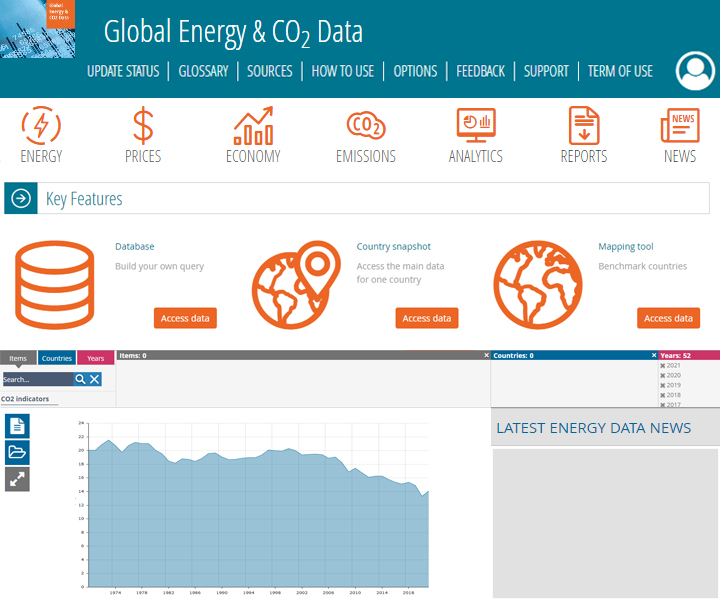Image resolution: width=720 pixels, height=600 pixels.
Task: Open the Prices dollar icon
Action: click(143, 126)
